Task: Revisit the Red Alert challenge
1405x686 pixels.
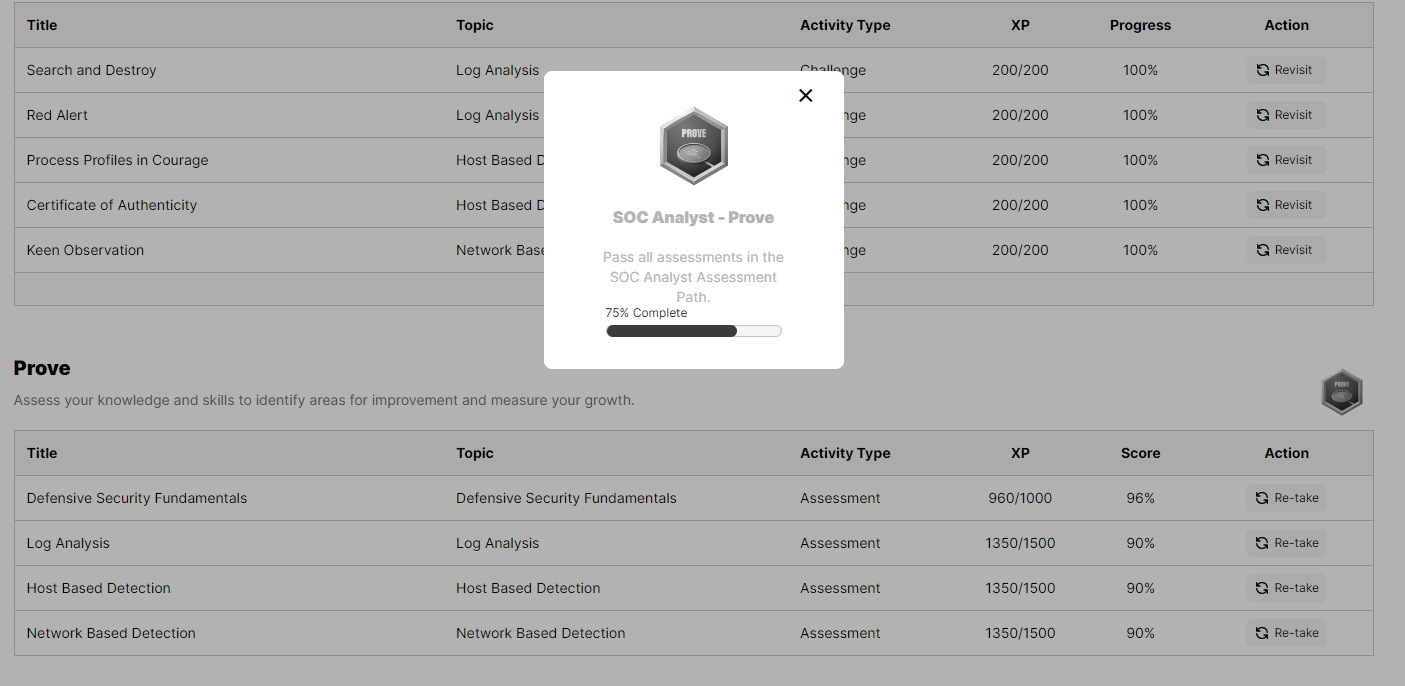Action: (1286, 115)
